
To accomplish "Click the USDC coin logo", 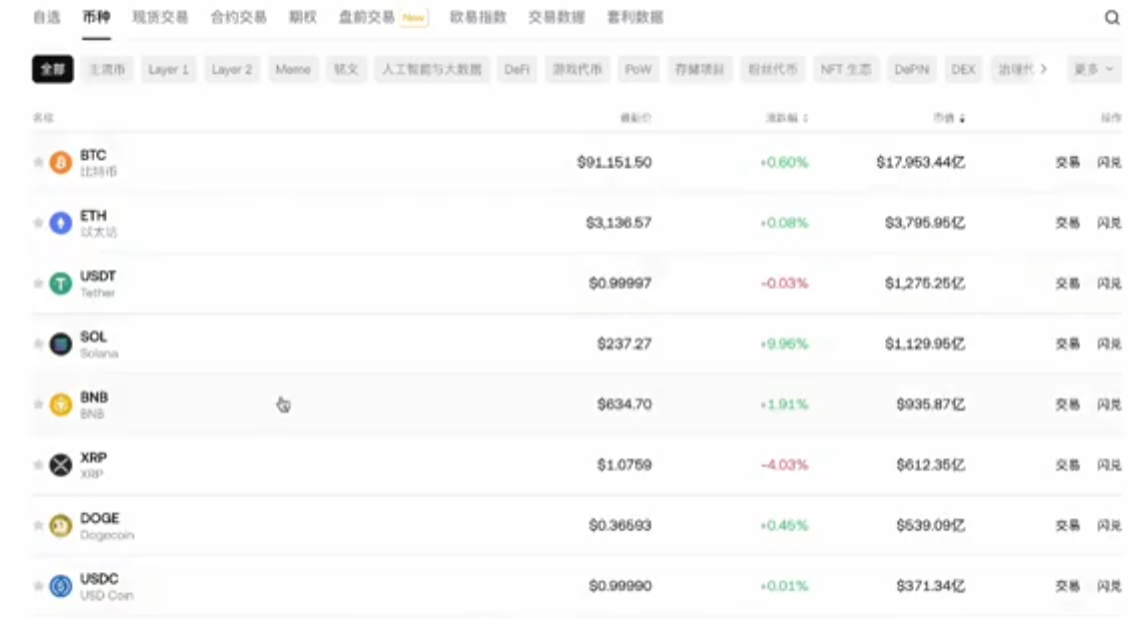I will point(61,585).
